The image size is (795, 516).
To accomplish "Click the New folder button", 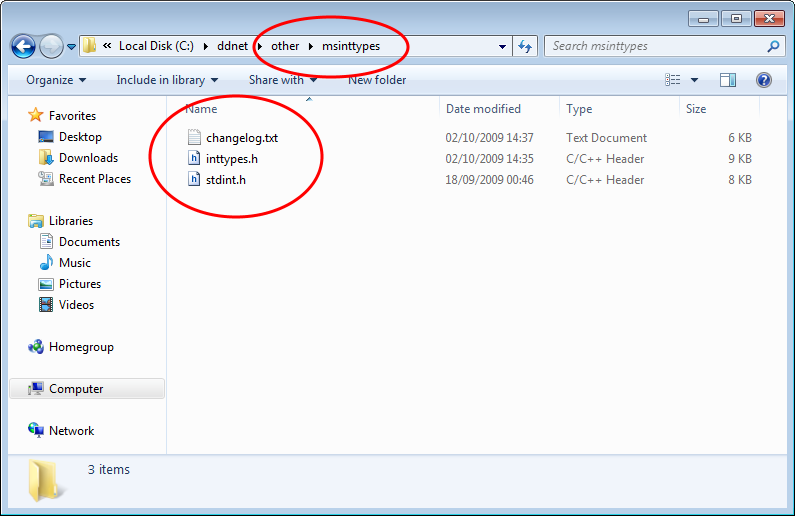I will 377,80.
